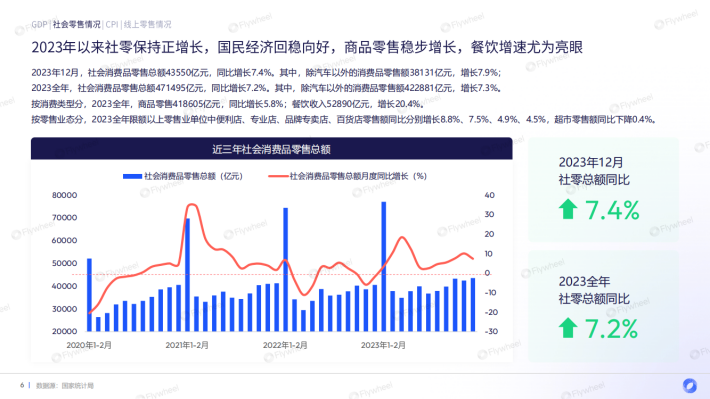
Task: Click the 7.2% full-year growth figure
Action: pyautogui.click(x=611, y=329)
